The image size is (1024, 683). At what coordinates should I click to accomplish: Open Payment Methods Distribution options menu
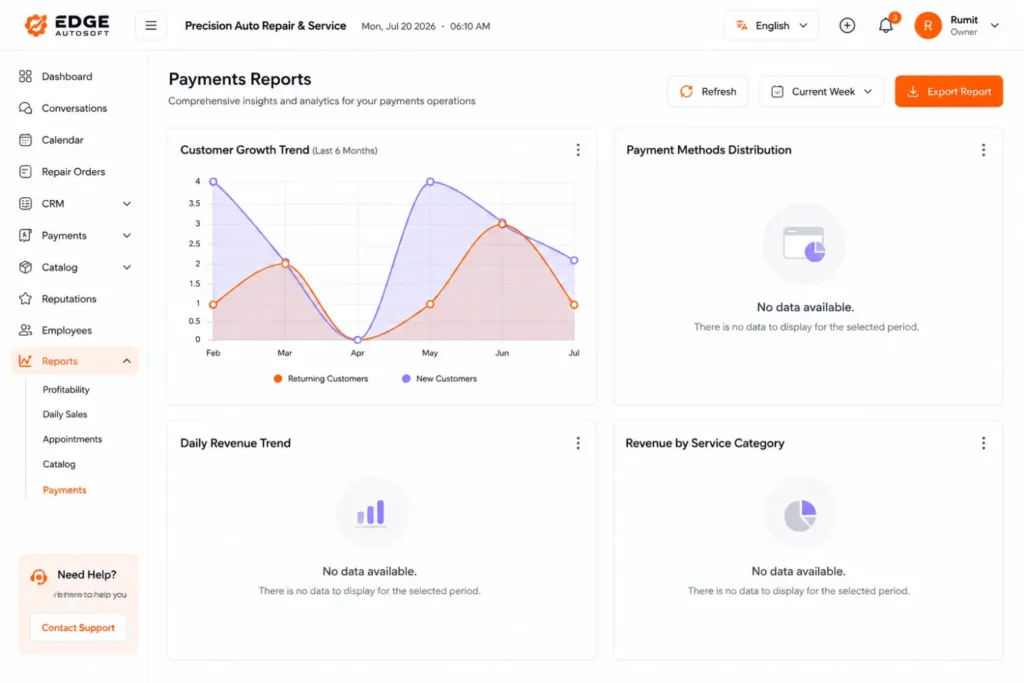click(984, 150)
